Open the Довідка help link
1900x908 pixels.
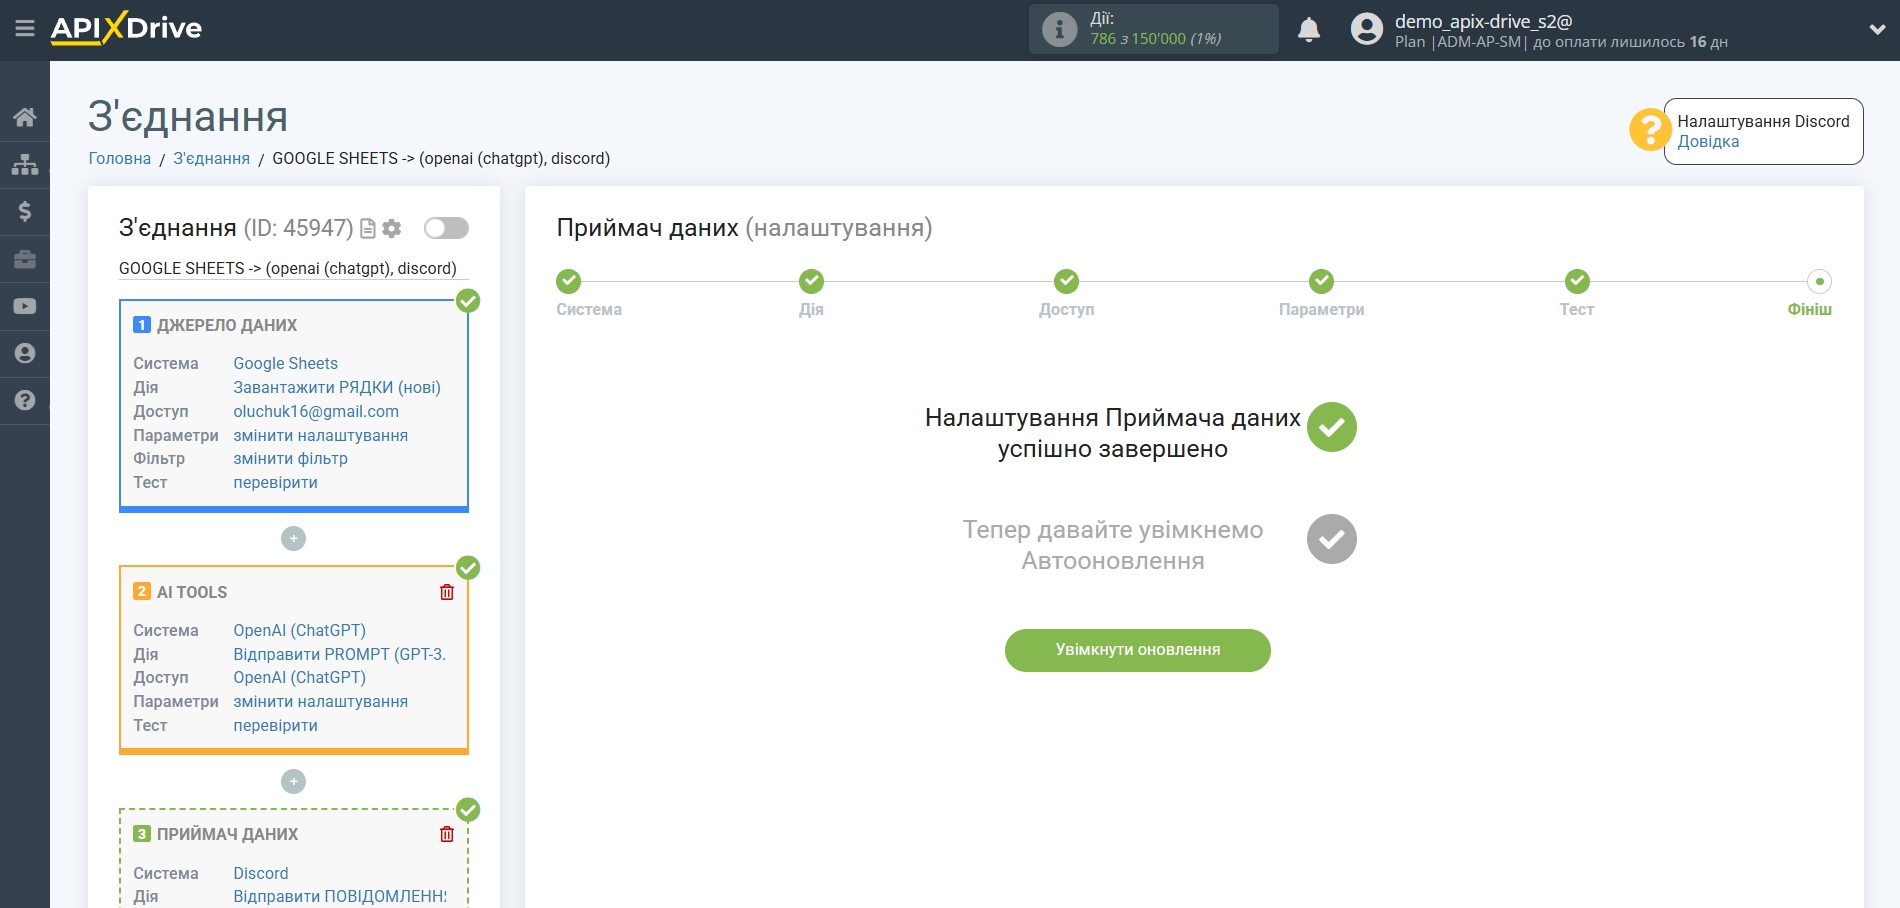[x=1708, y=141]
